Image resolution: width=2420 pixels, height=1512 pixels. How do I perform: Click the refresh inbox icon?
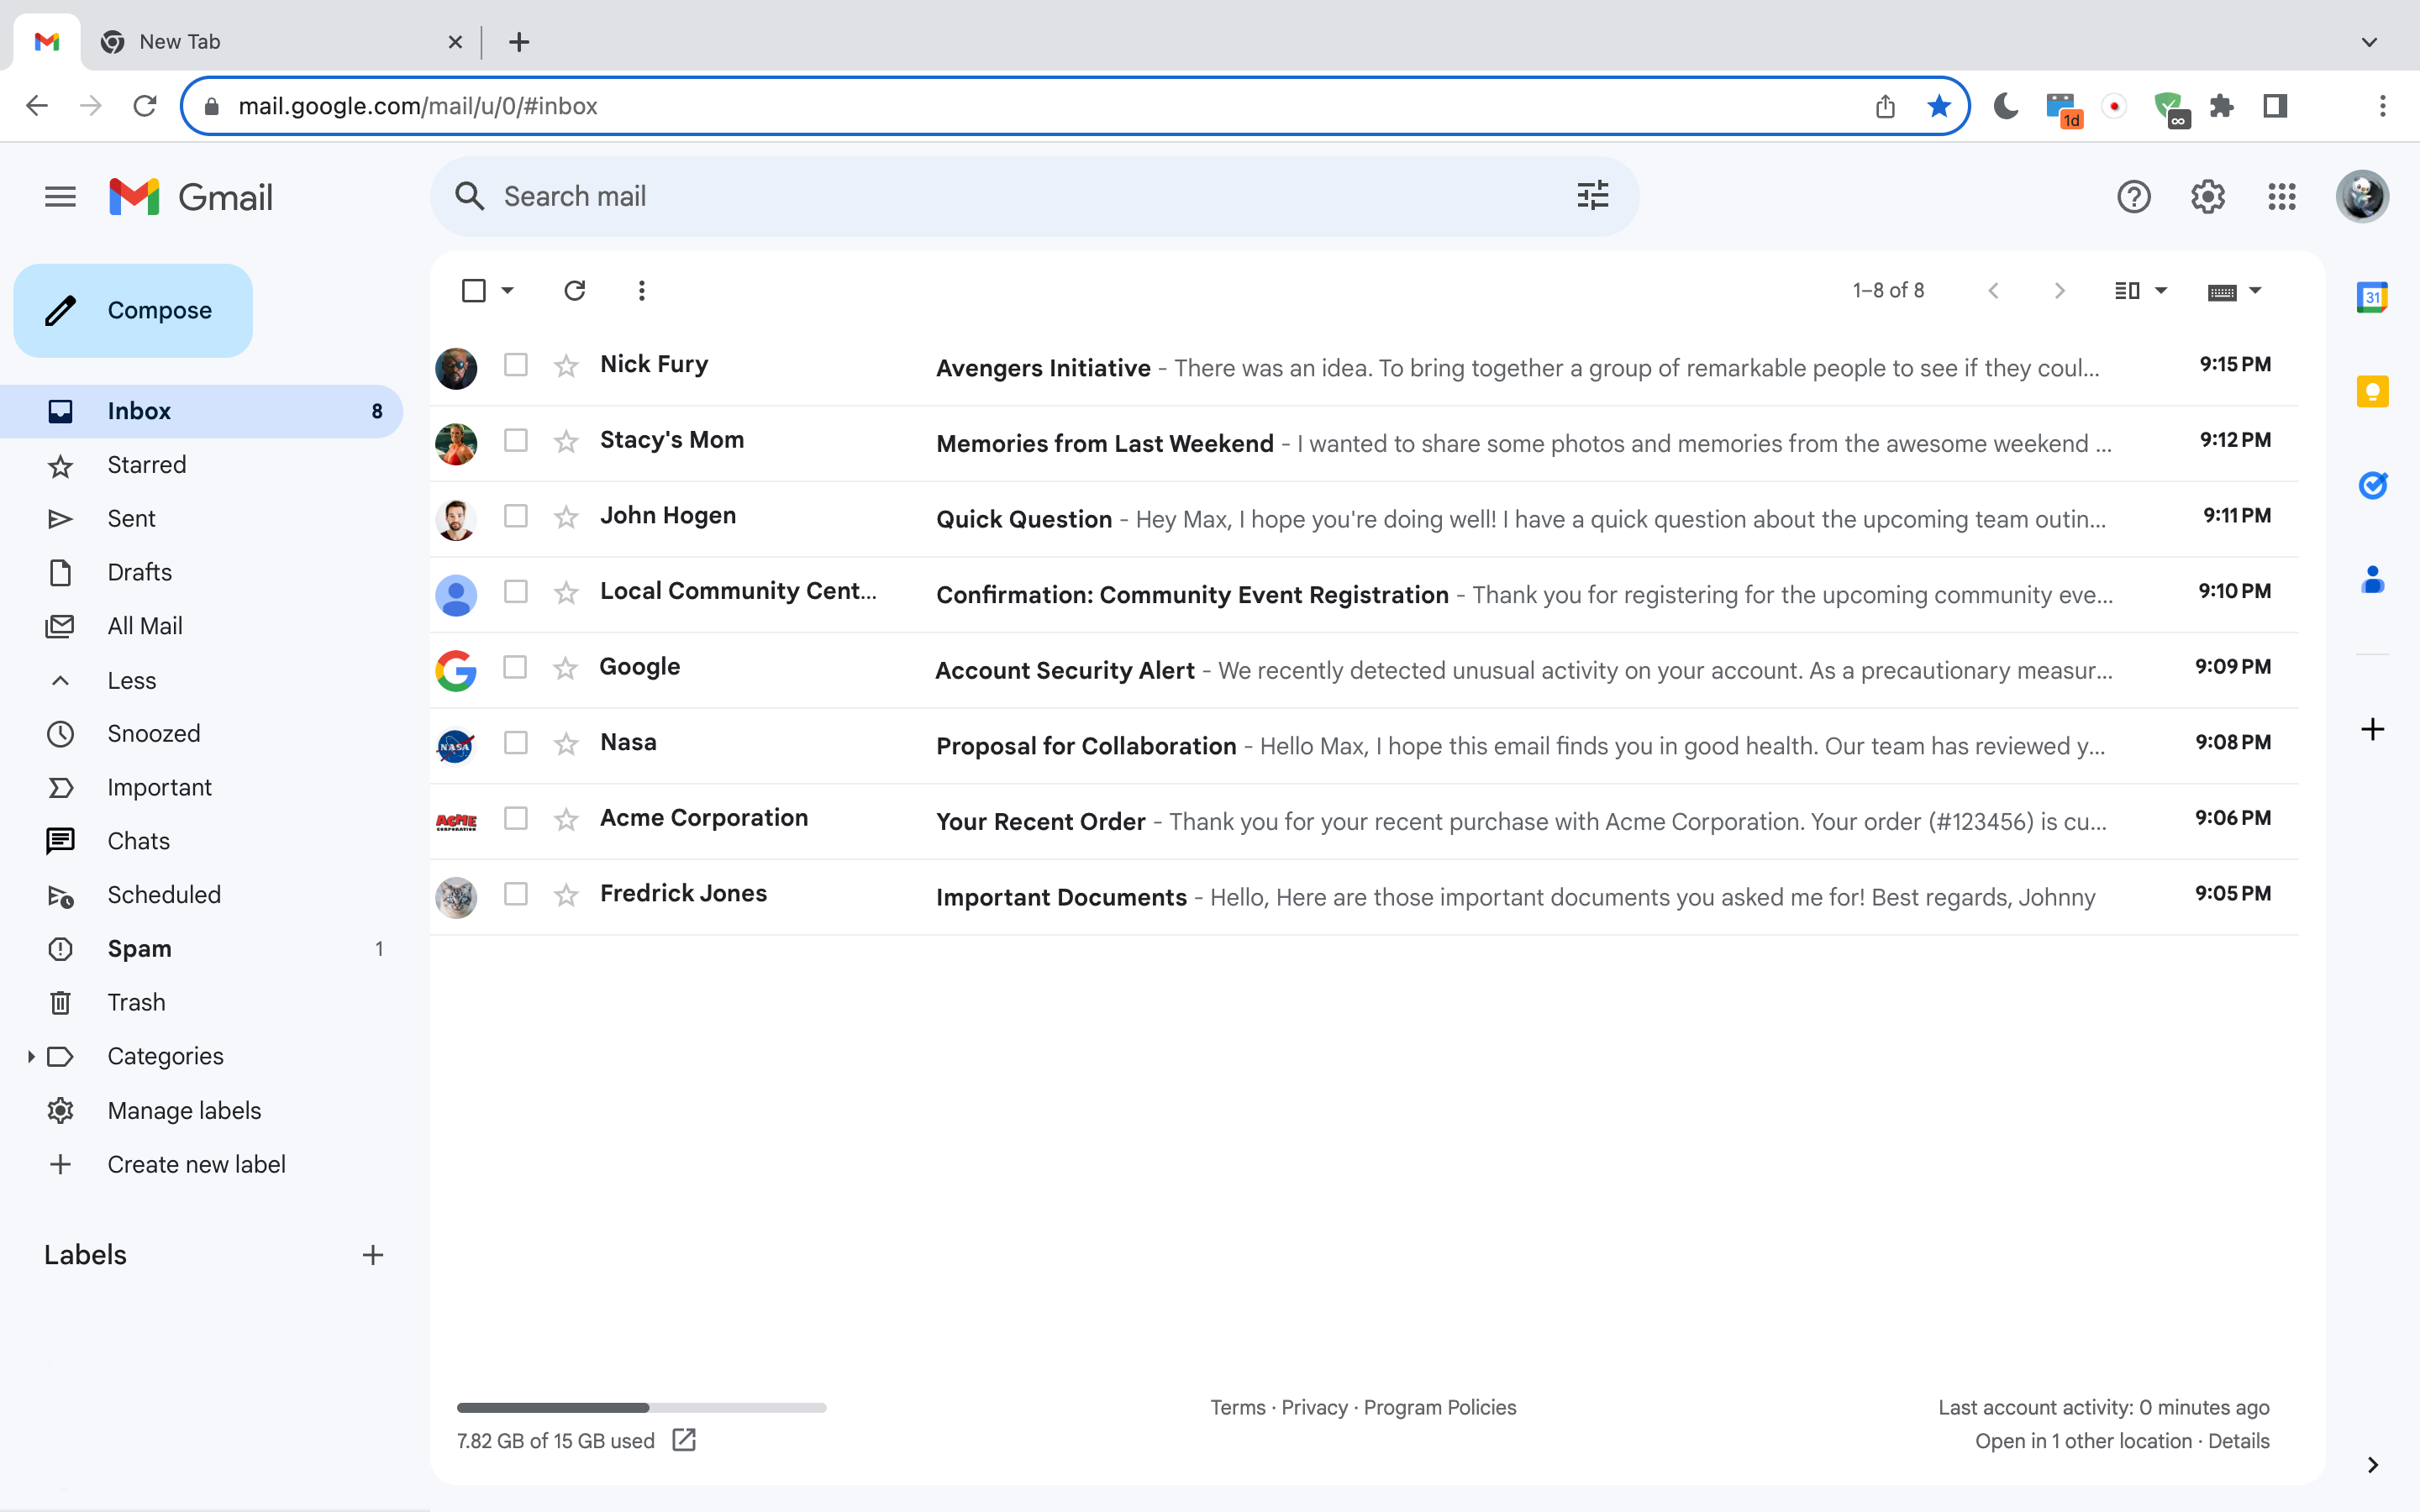[x=574, y=290]
